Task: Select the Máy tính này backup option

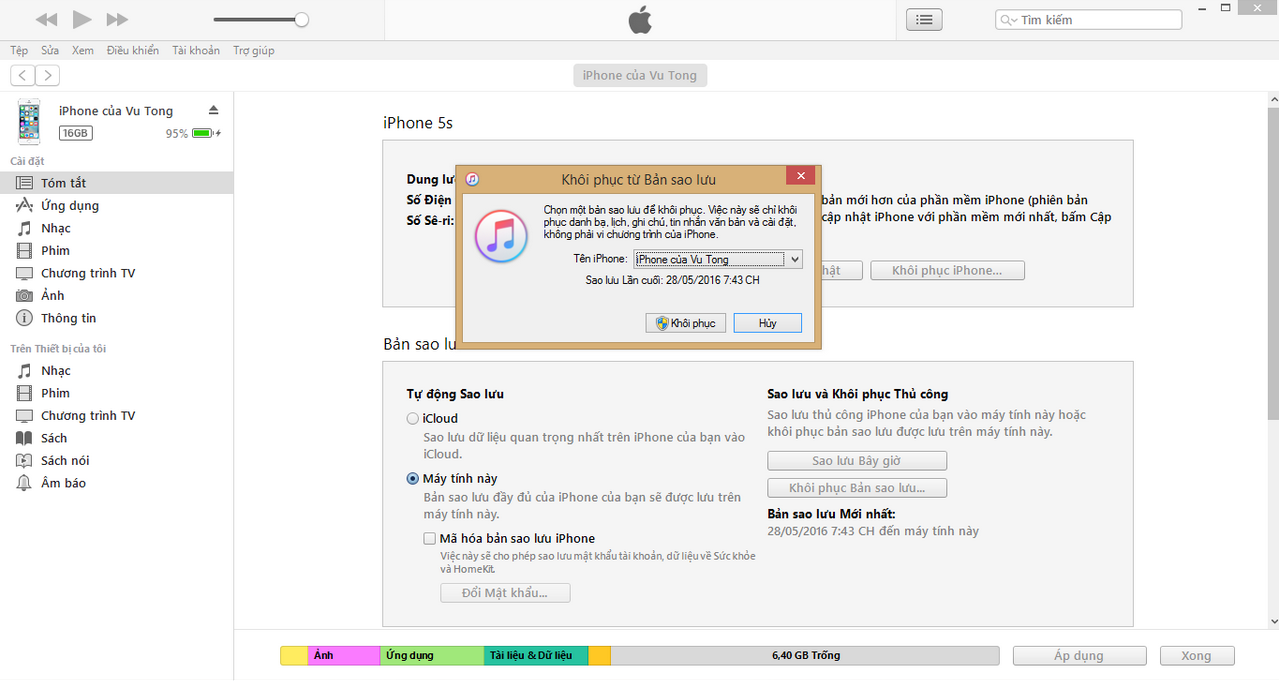Action: (412, 479)
